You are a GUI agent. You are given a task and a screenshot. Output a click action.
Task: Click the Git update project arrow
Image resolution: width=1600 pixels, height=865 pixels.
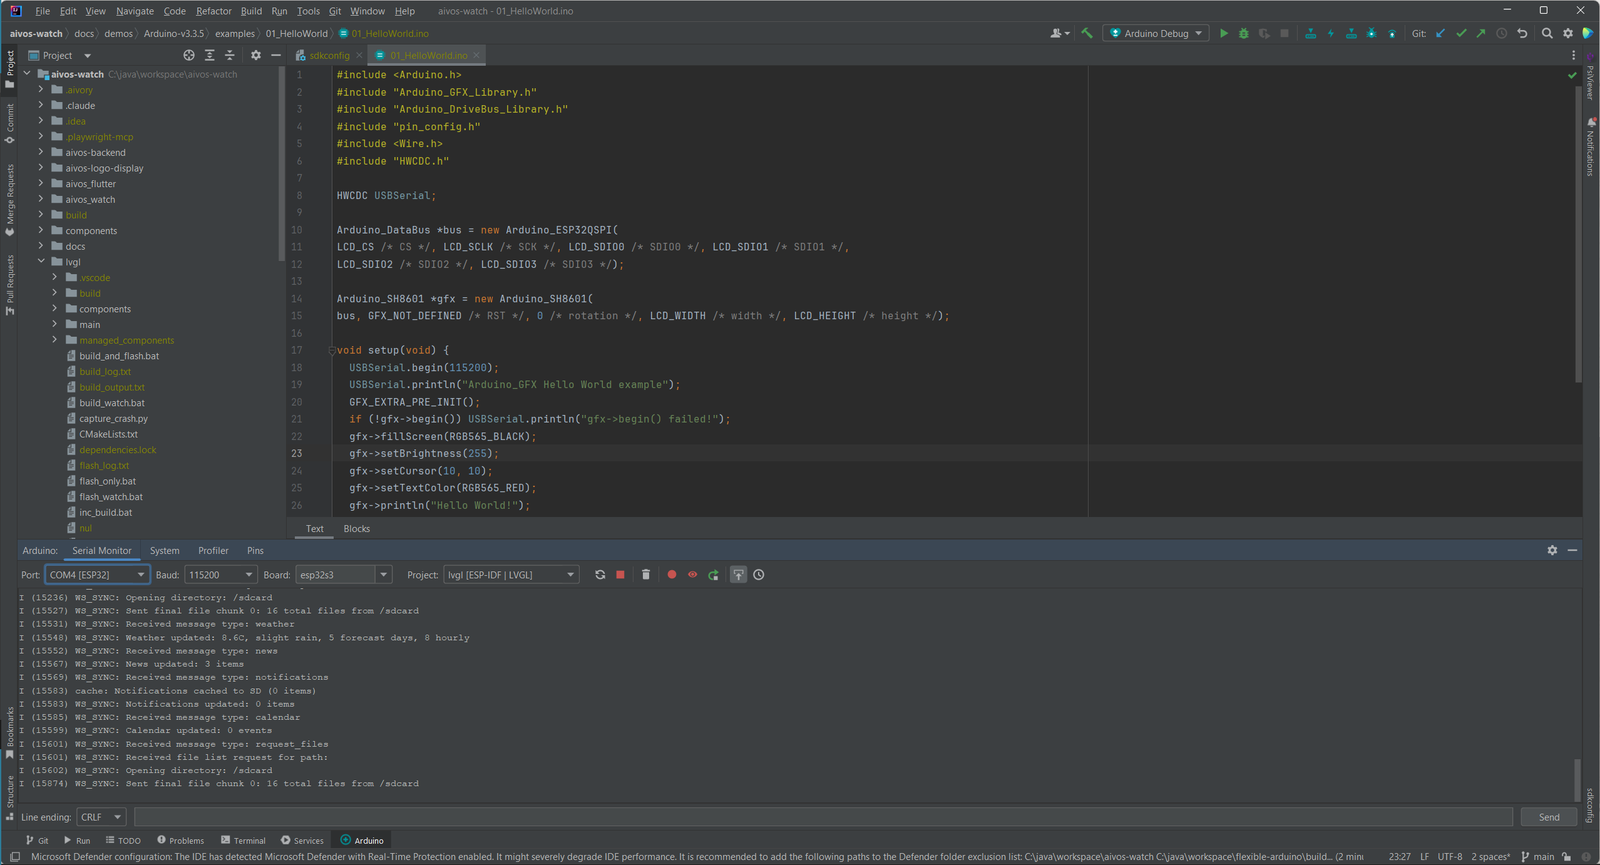click(1441, 33)
